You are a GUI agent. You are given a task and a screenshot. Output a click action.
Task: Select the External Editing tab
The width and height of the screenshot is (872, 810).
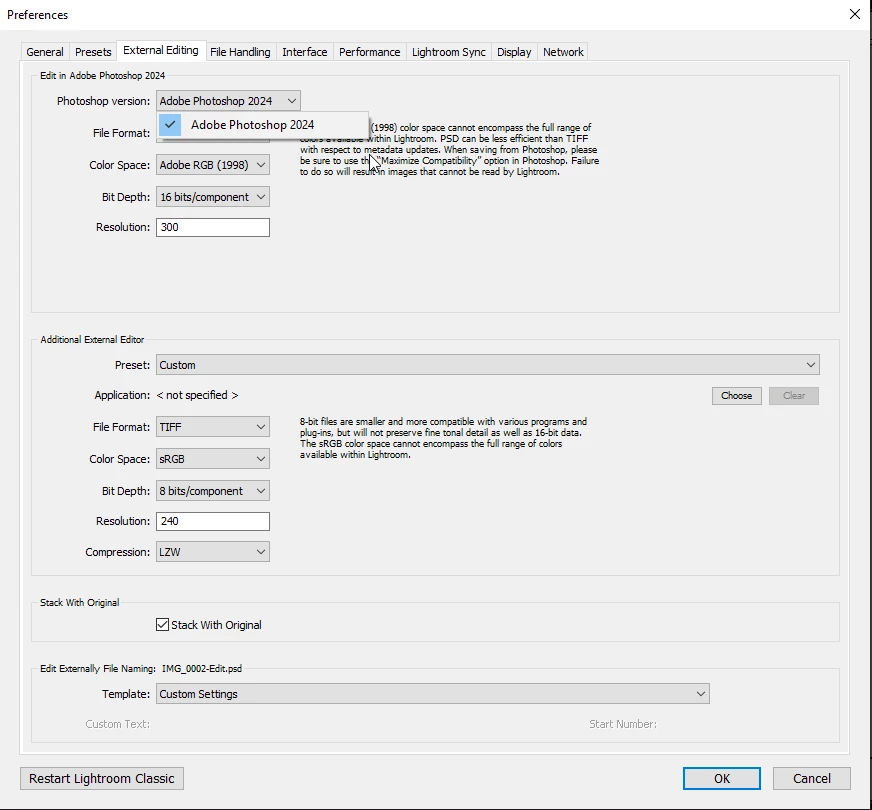point(161,50)
